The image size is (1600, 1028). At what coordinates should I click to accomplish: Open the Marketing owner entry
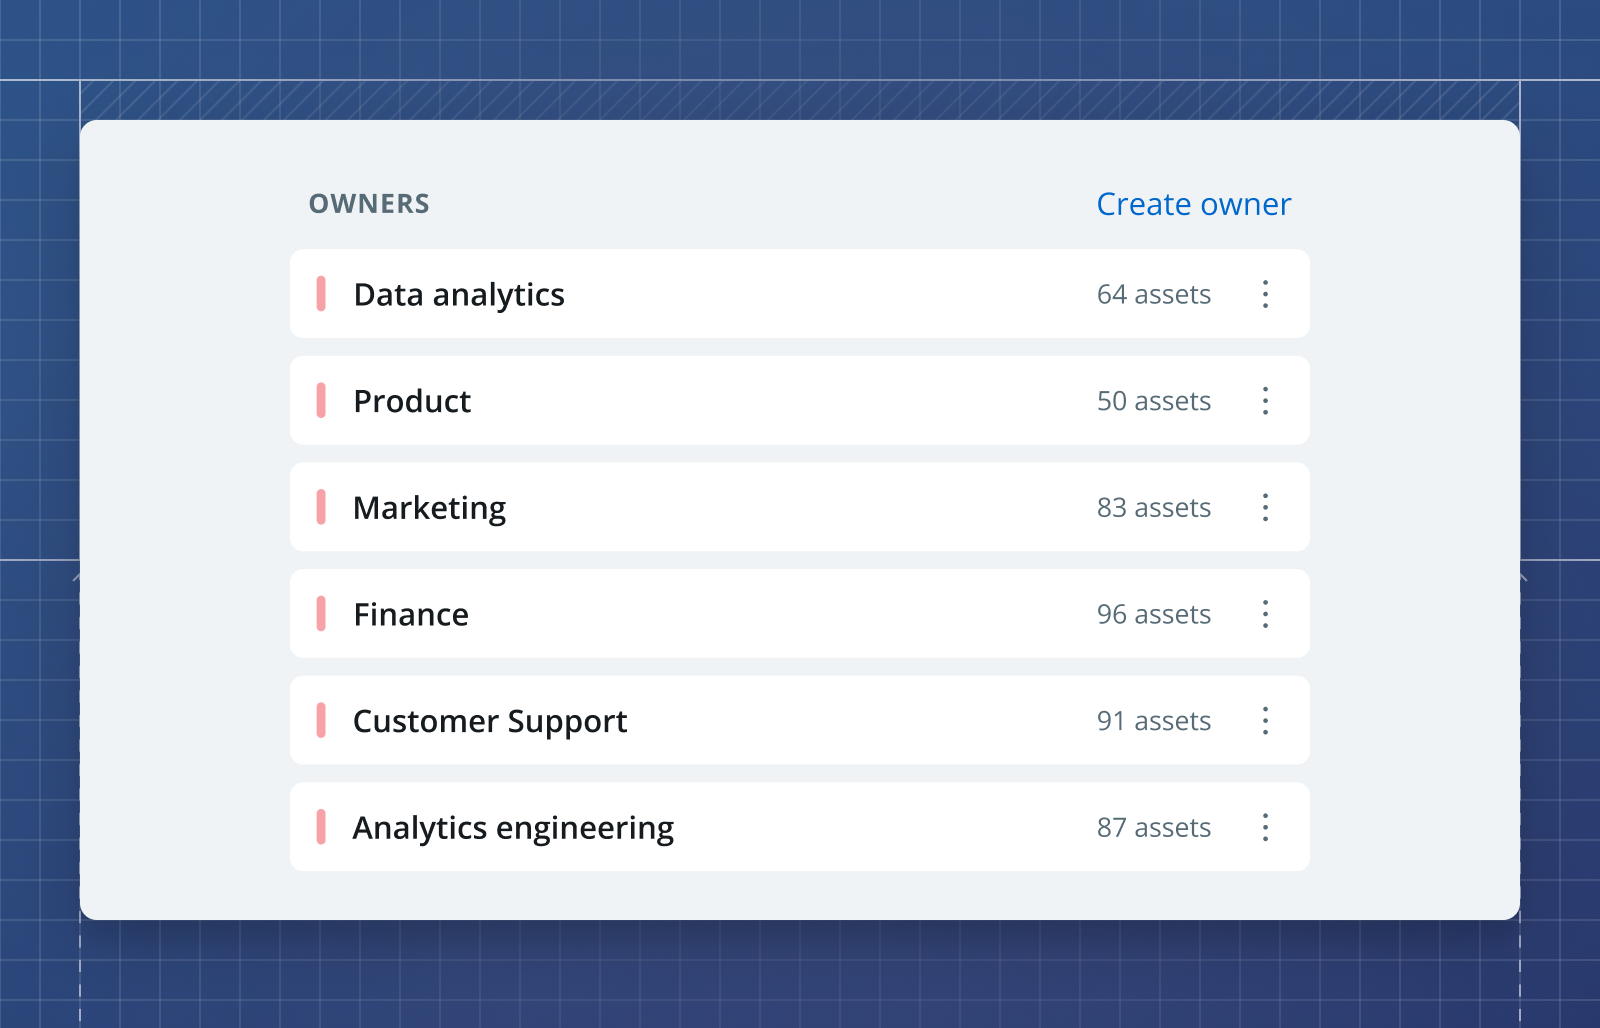coord(800,507)
